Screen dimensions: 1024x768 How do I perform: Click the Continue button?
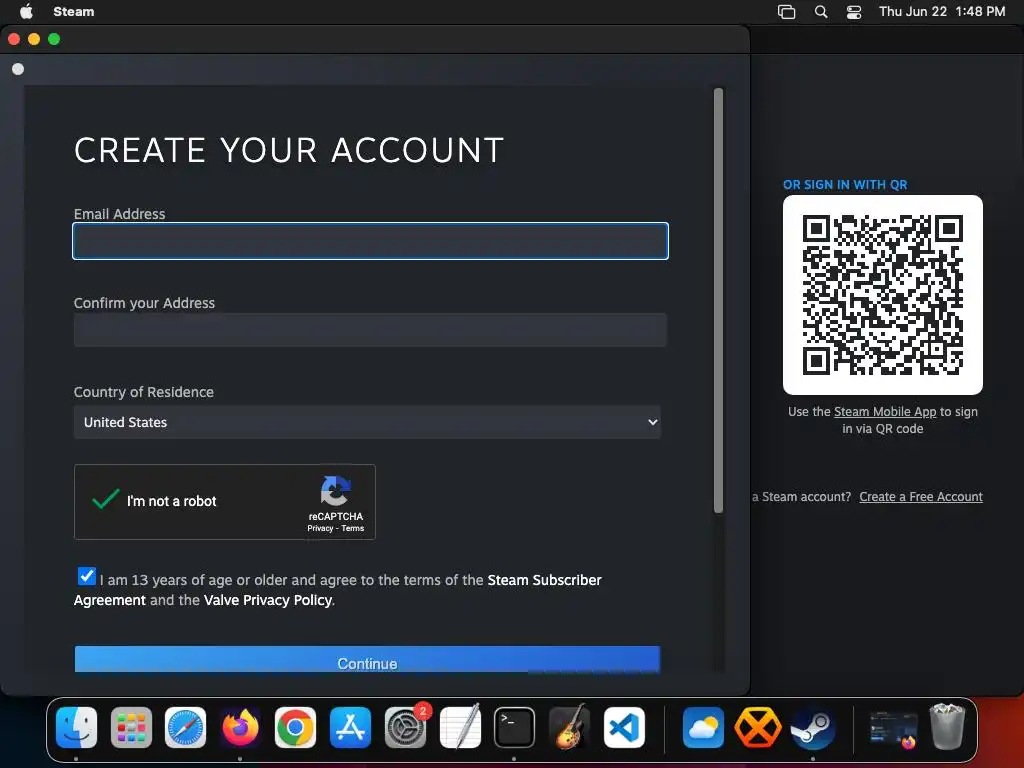[x=367, y=659]
